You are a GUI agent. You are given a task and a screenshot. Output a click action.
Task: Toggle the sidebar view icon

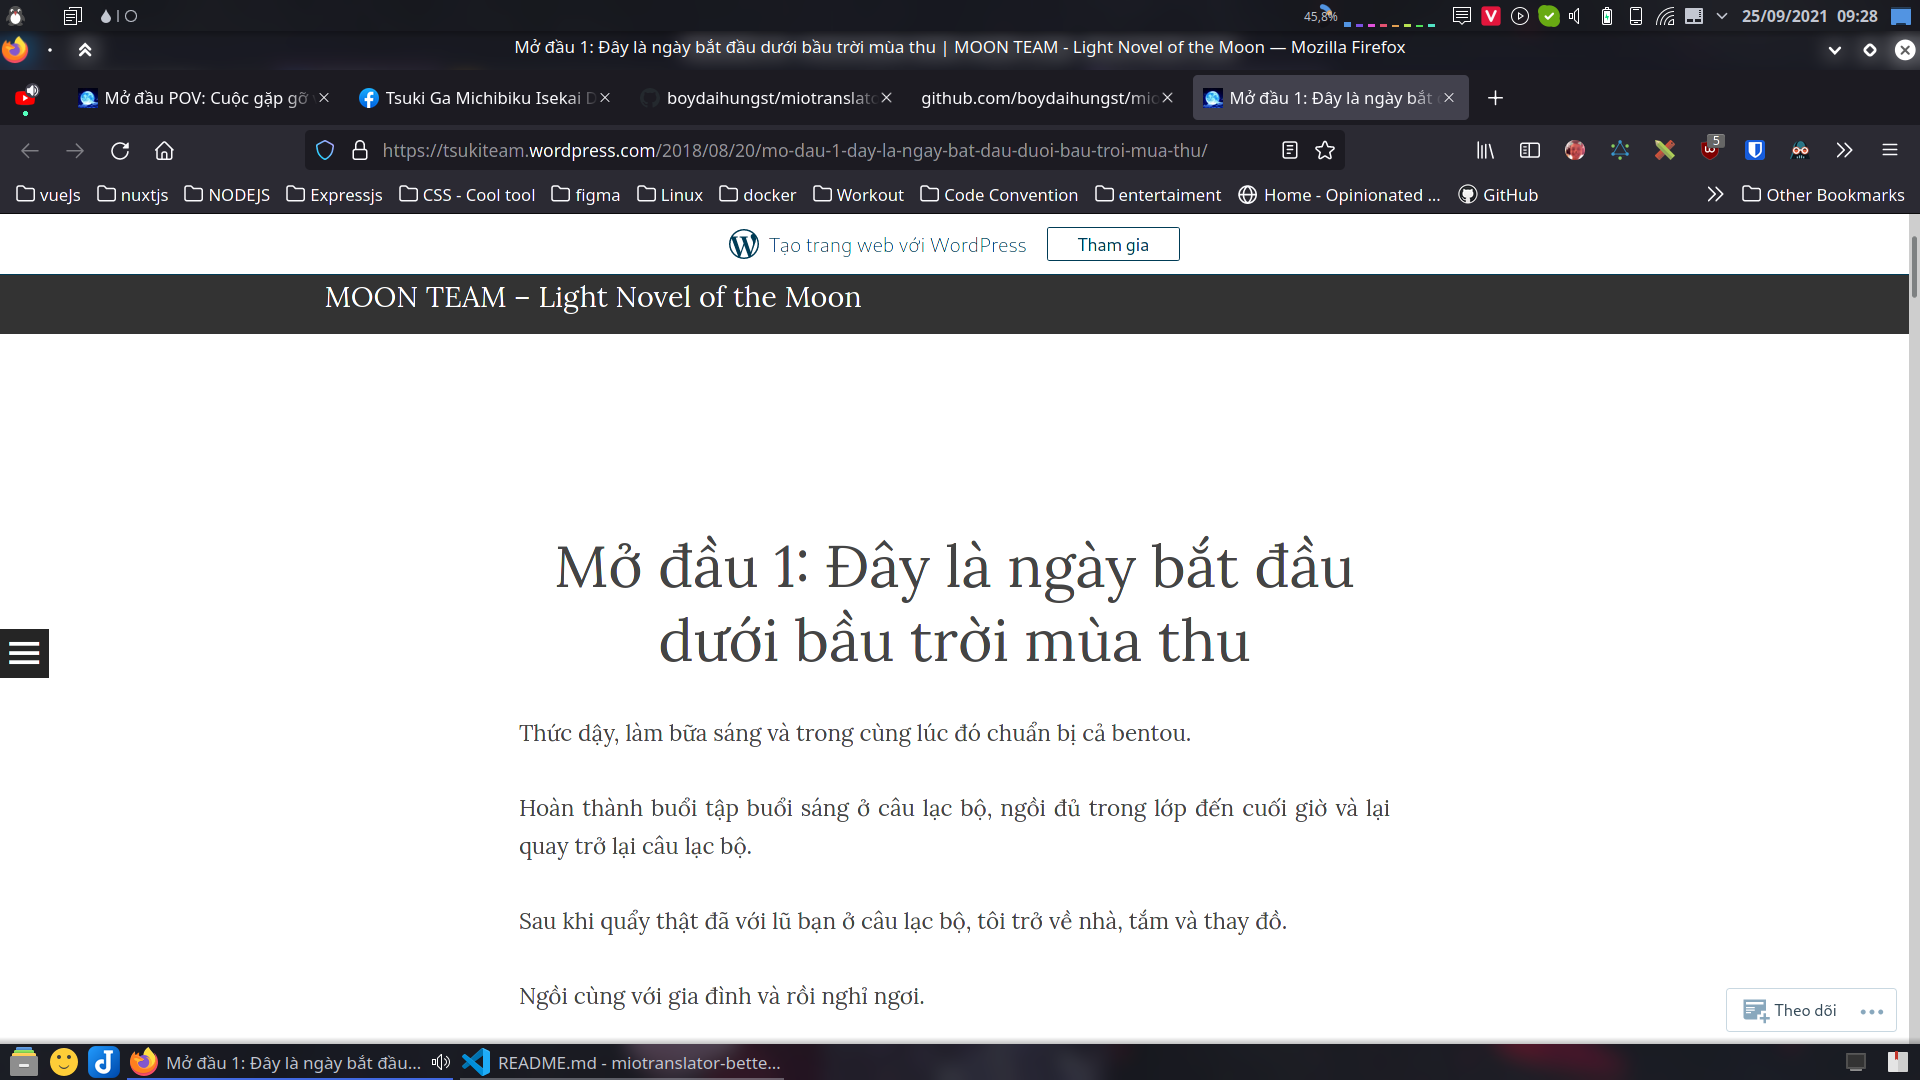pyautogui.click(x=1529, y=150)
